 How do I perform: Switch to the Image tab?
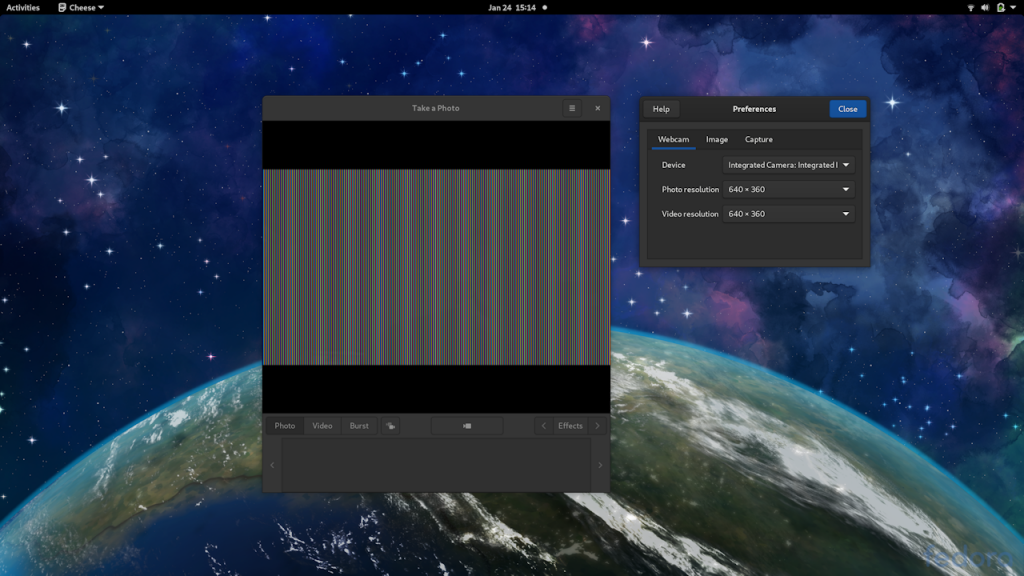tap(716, 139)
